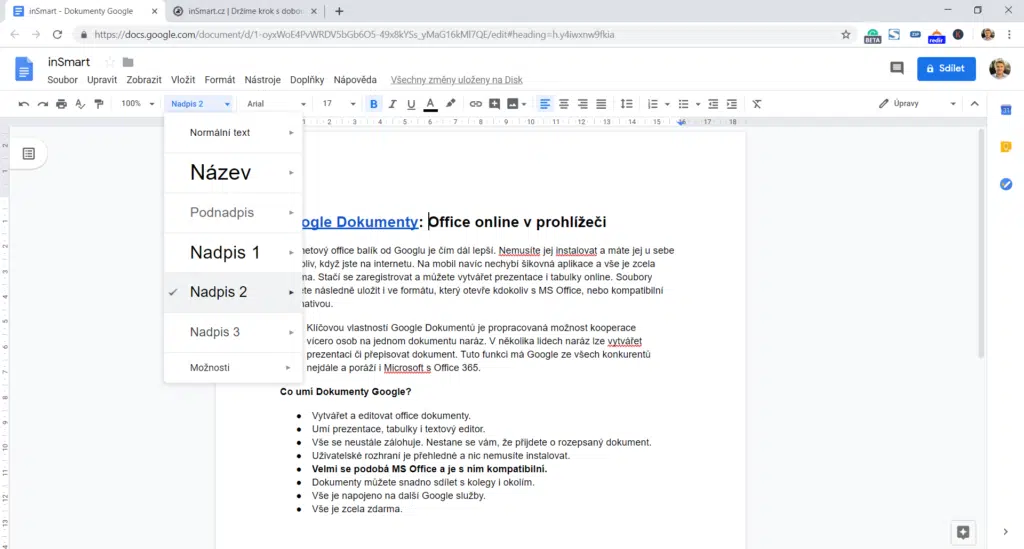This screenshot has height=549, width=1024.
Task: Open the Formát menu
Action: click(x=219, y=80)
